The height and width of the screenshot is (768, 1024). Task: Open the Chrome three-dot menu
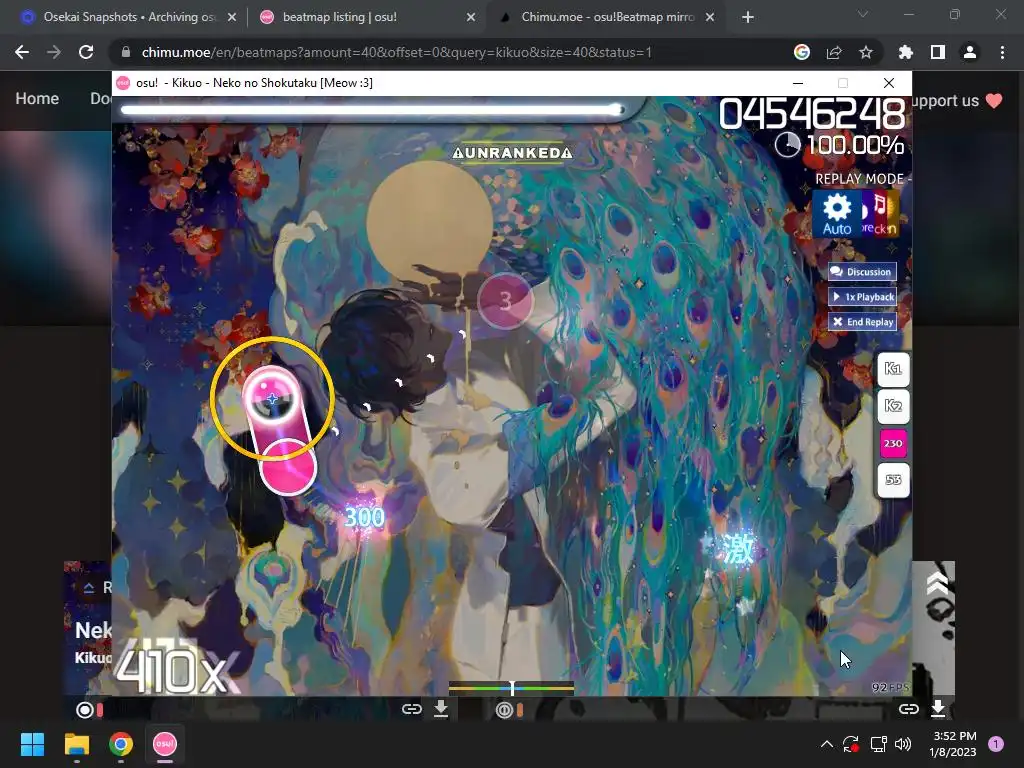[1002, 52]
